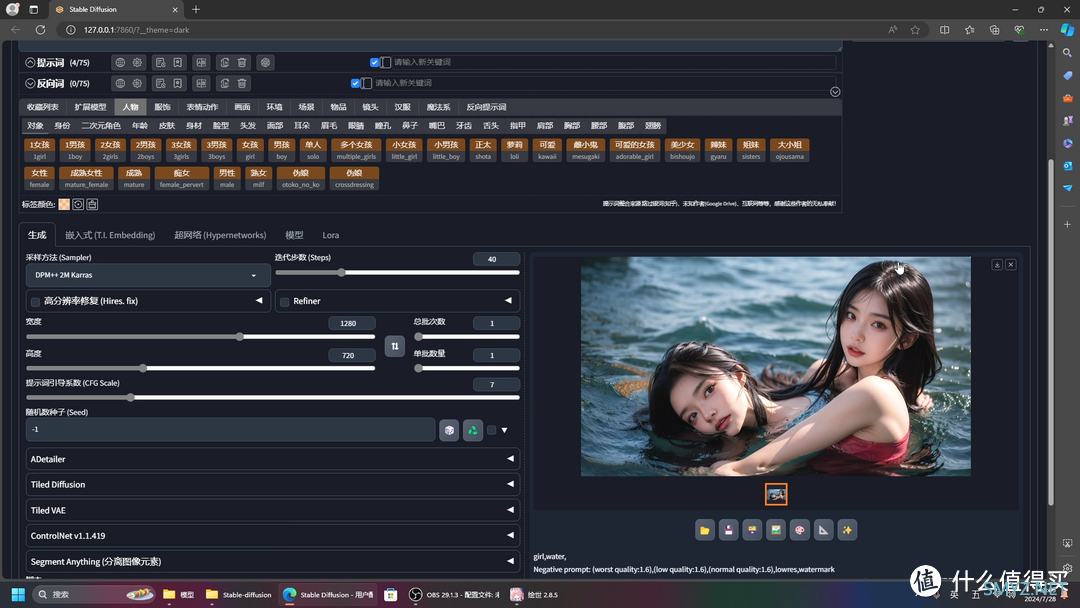The height and width of the screenshot is (608, 1080).
Task: Open the 超网络 (Hypernetworks) tab
Action: click(220, 235)
